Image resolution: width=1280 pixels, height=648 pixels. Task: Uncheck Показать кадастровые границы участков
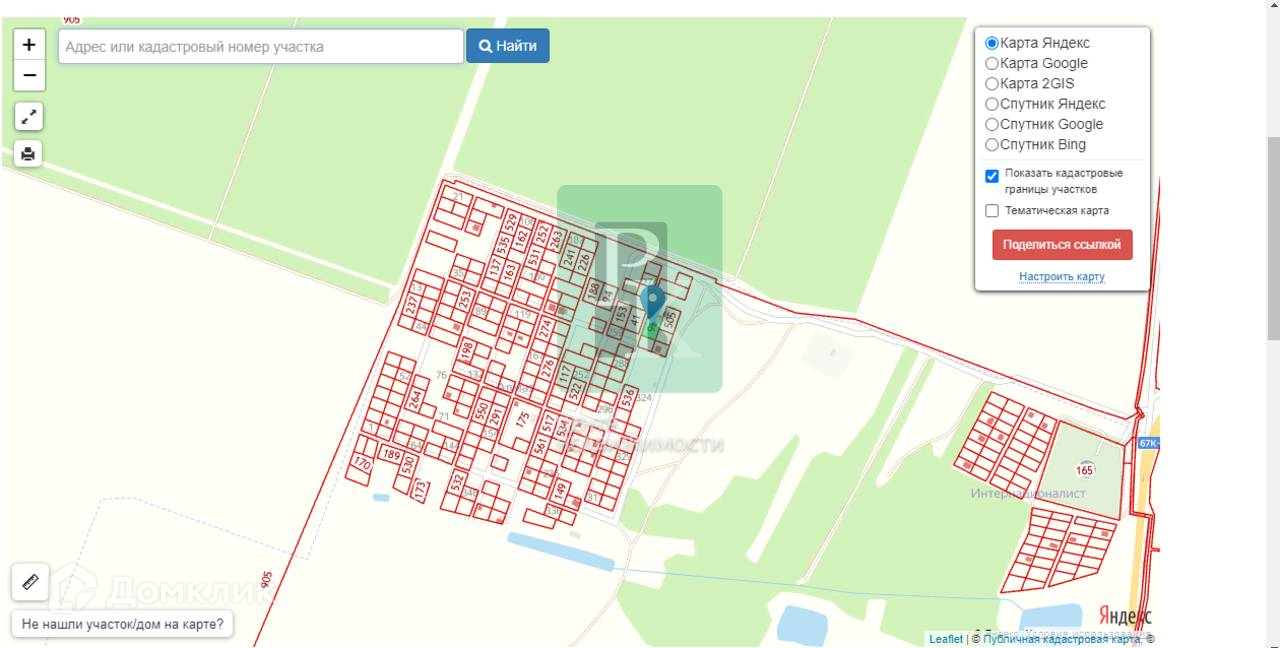(x=992, y=176)
